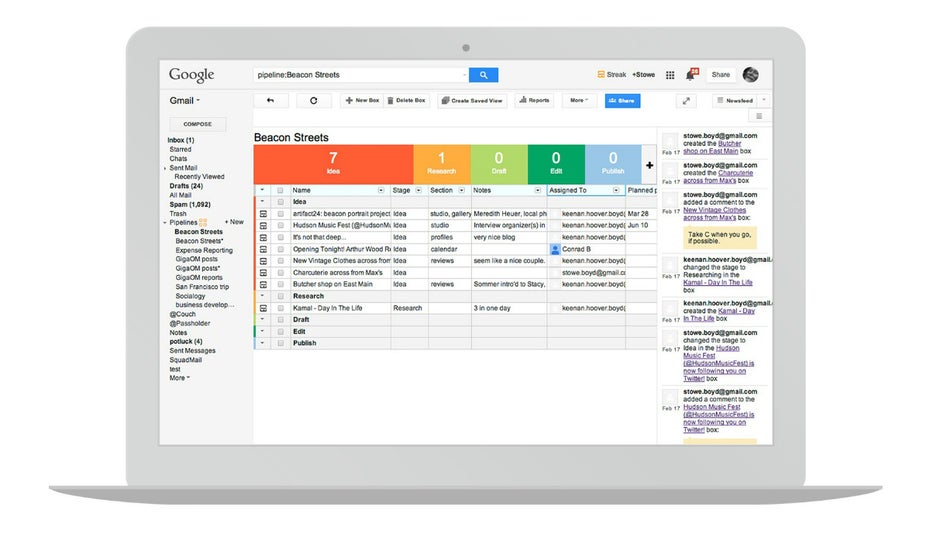The height and width of the screenshot is (534, 930).
Task: Click Create Saved View button
Action: 472,100
